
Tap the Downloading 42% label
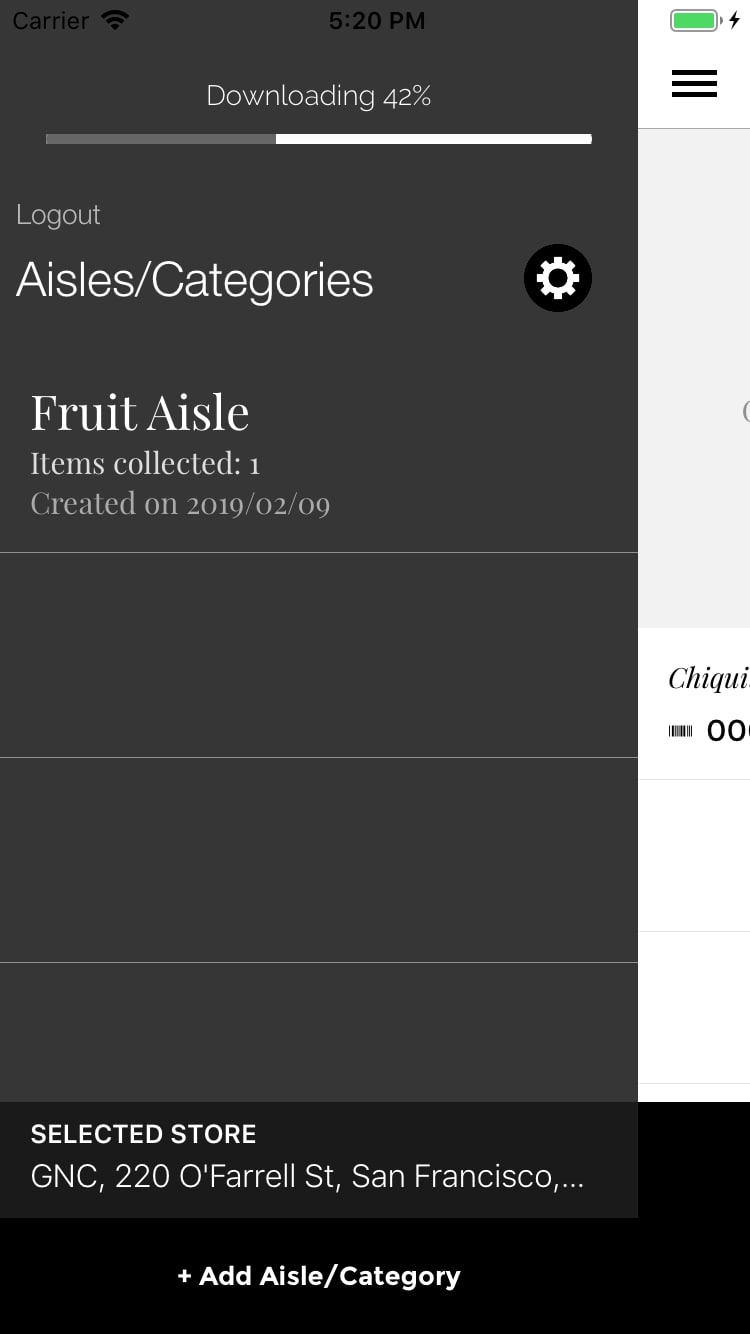coord(319,96)
